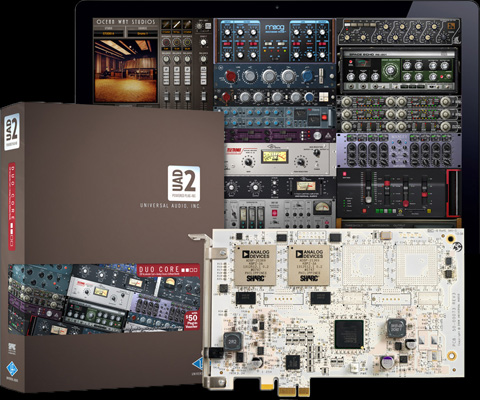Flip the power switch on the Teletronix compressor
480x400 pixels.
pos(317,165)
